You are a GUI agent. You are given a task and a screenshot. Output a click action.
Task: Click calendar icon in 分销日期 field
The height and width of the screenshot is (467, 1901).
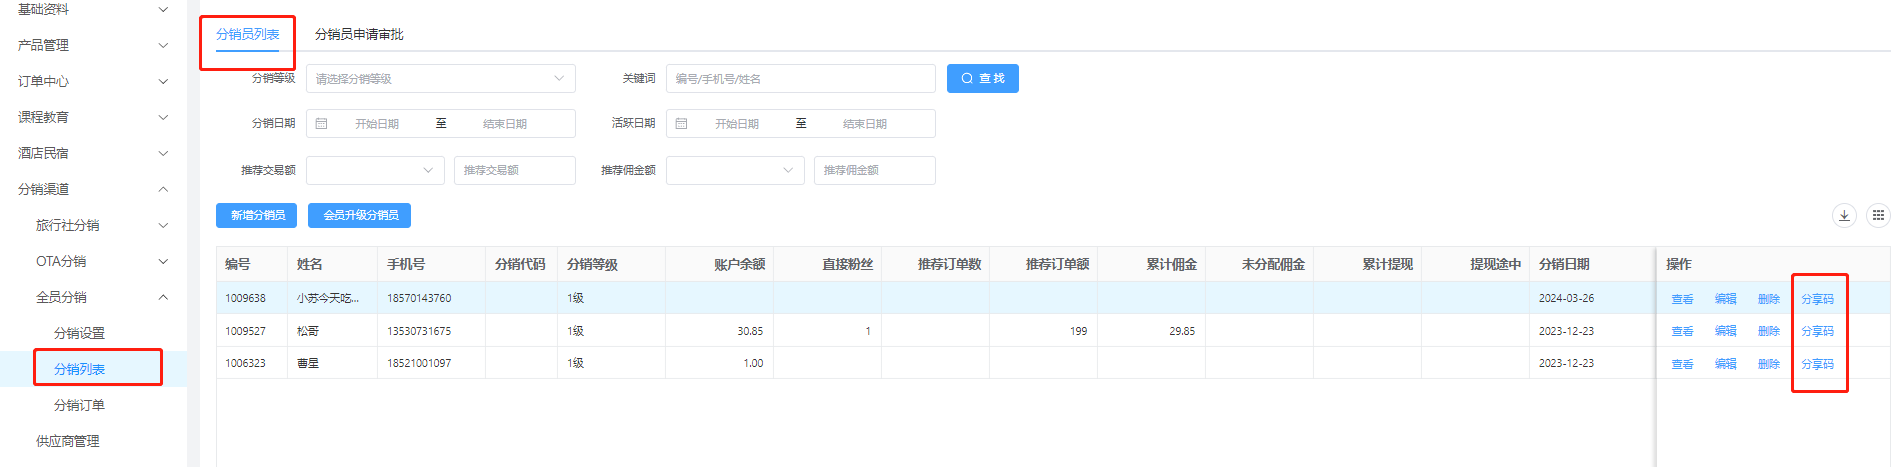tap(322, 124)
